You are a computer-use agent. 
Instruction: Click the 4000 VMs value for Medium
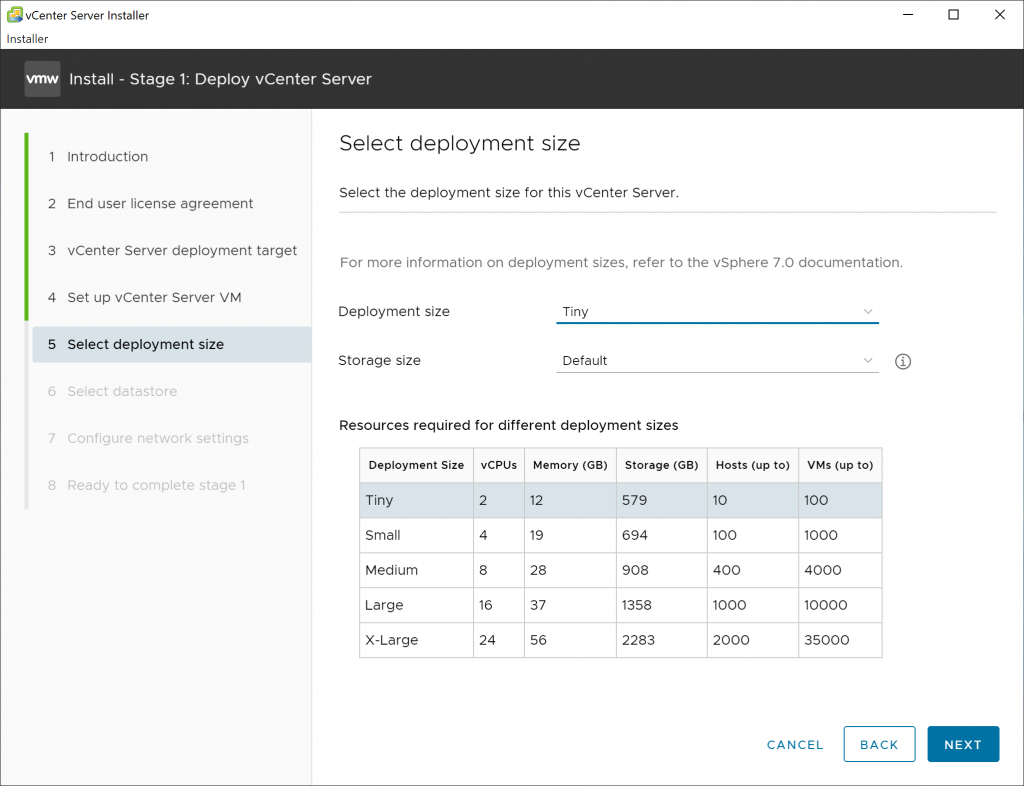coord(822,570)
